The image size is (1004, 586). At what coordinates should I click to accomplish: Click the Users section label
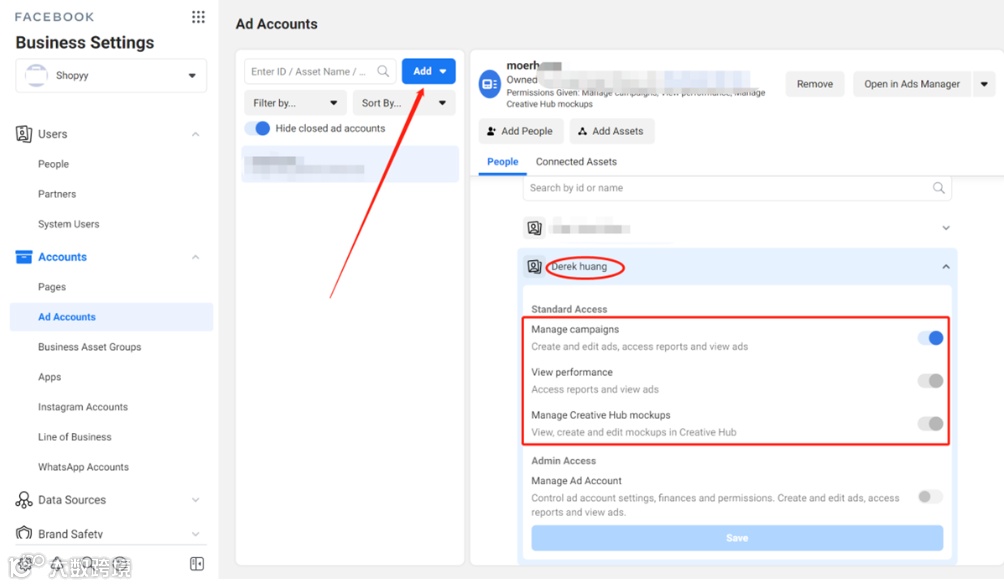coord(53,134)
